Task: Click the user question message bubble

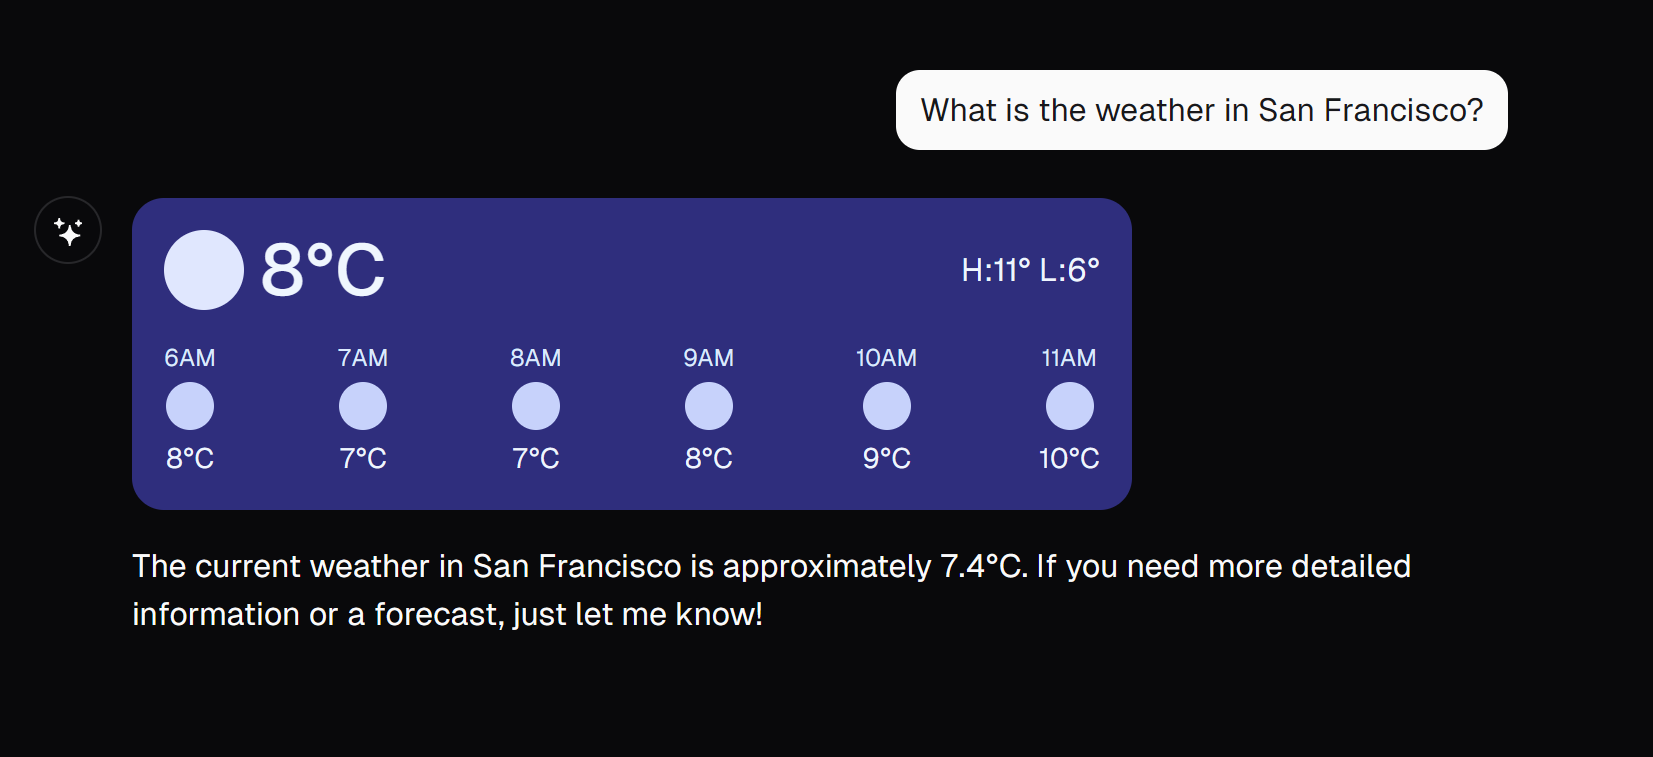Action: click(1201, 110)
